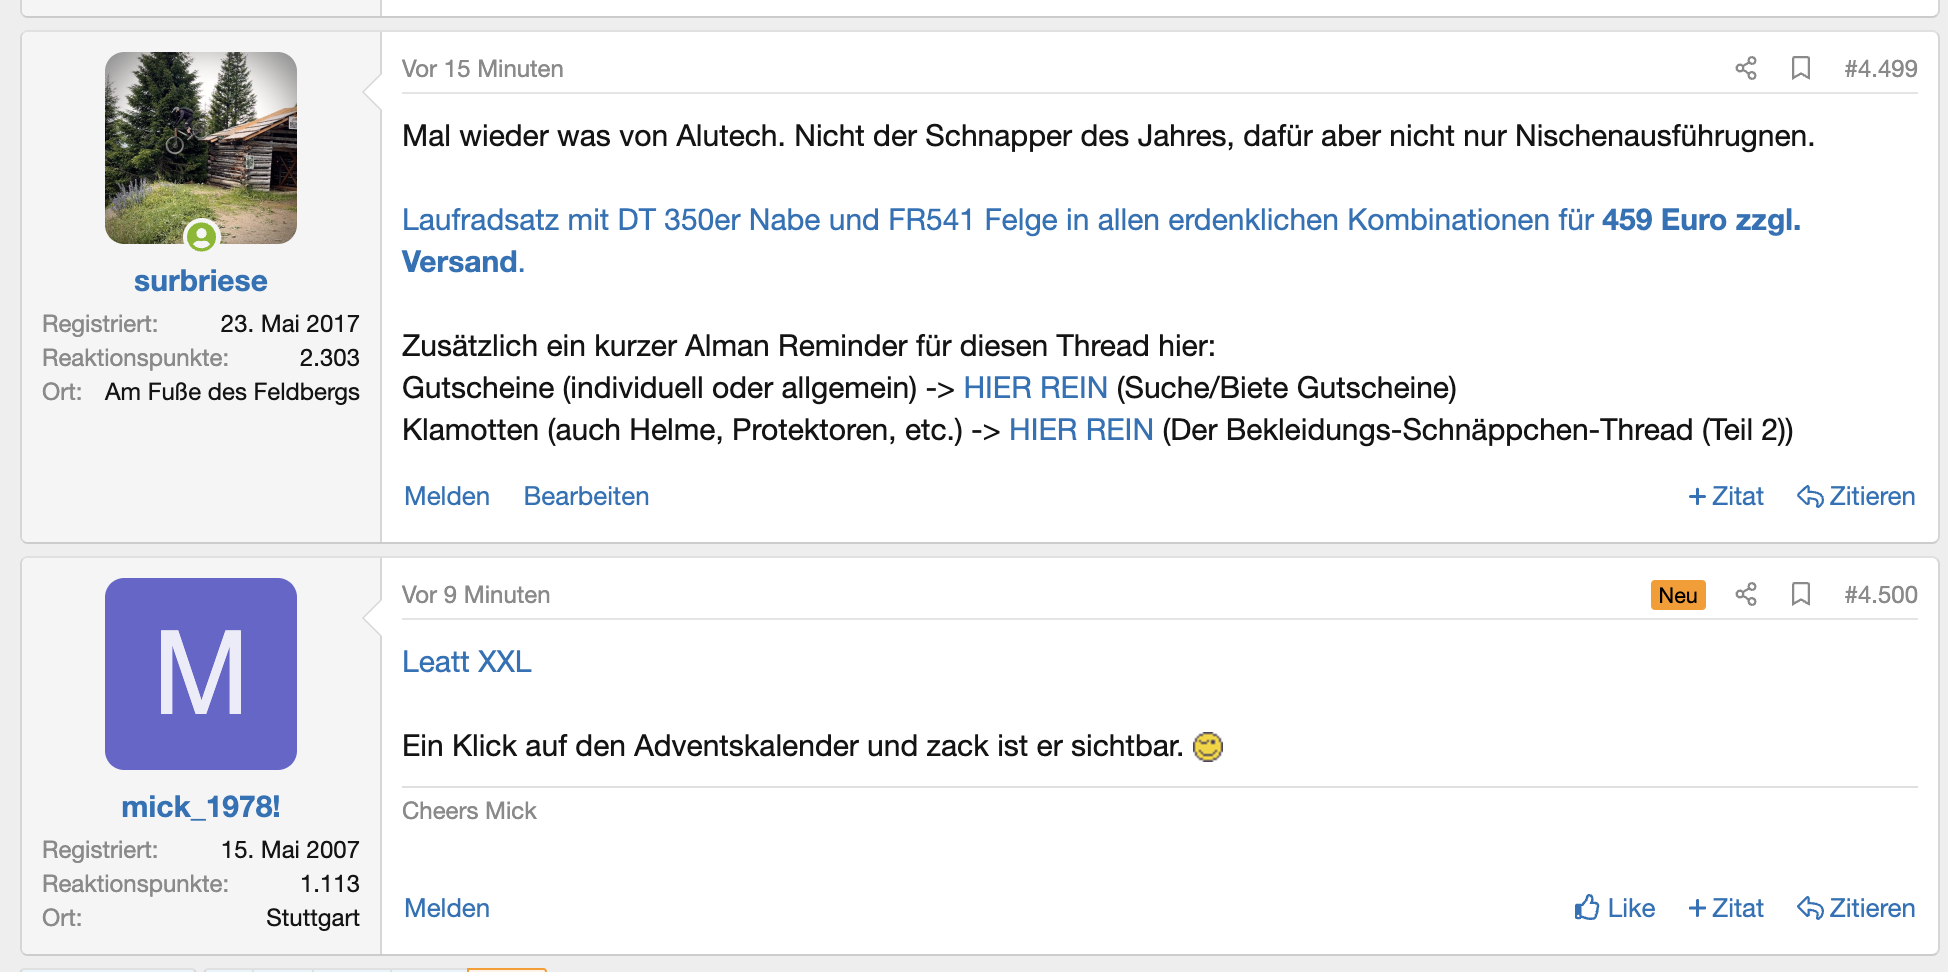Click the smiley emoji in Mick's post
Viewport: 1948px width, 972px height.
pyautogui.click(x=1208, y=747)
